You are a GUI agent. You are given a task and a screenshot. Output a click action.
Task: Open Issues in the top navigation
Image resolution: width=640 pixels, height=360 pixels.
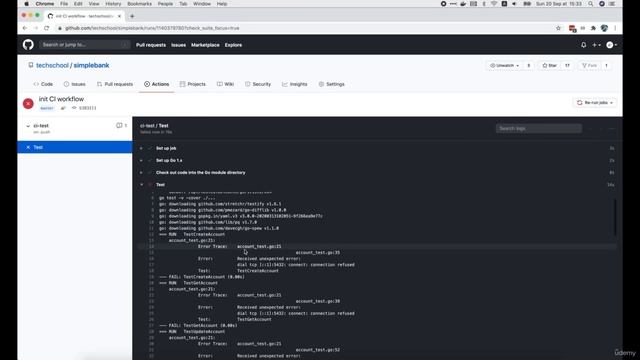coord(178,45)
